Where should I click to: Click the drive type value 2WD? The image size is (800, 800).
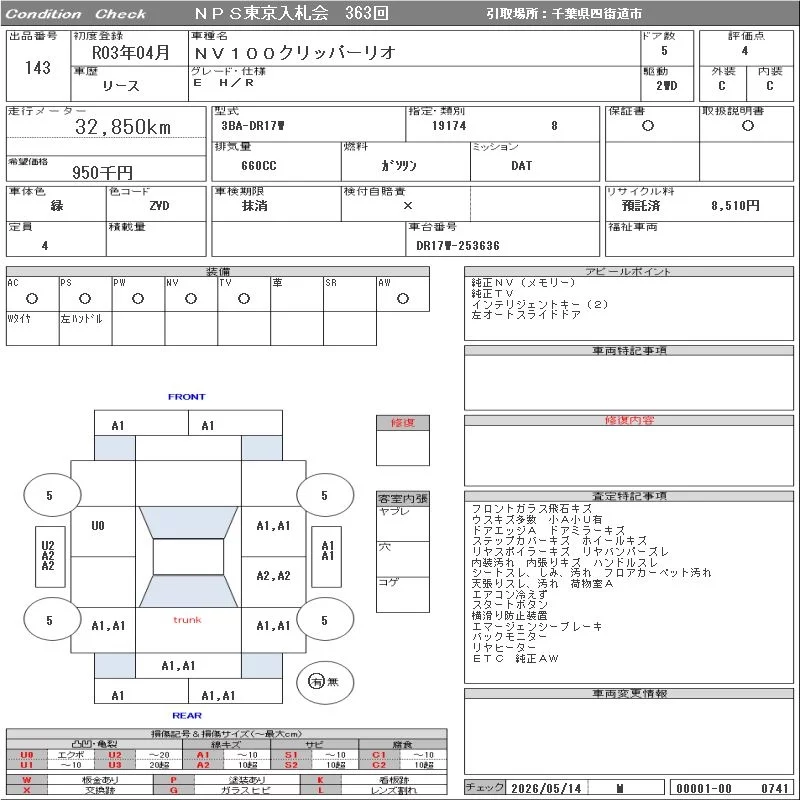pos(666,86)
